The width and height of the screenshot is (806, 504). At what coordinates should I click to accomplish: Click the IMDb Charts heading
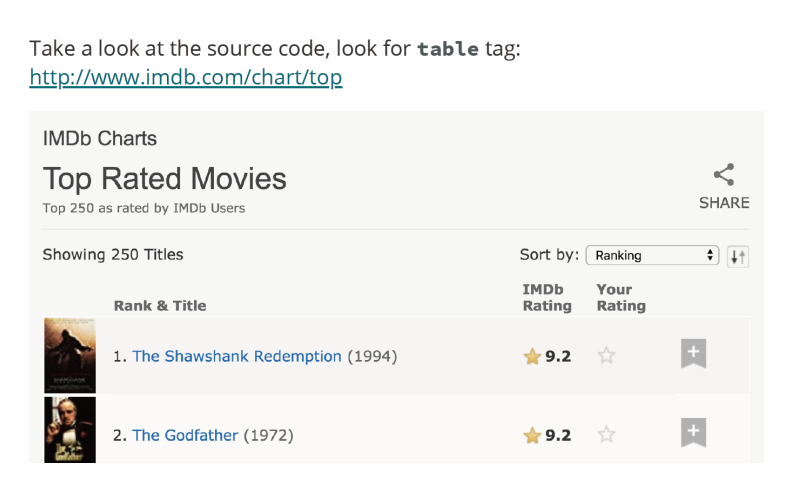[99, 139]
